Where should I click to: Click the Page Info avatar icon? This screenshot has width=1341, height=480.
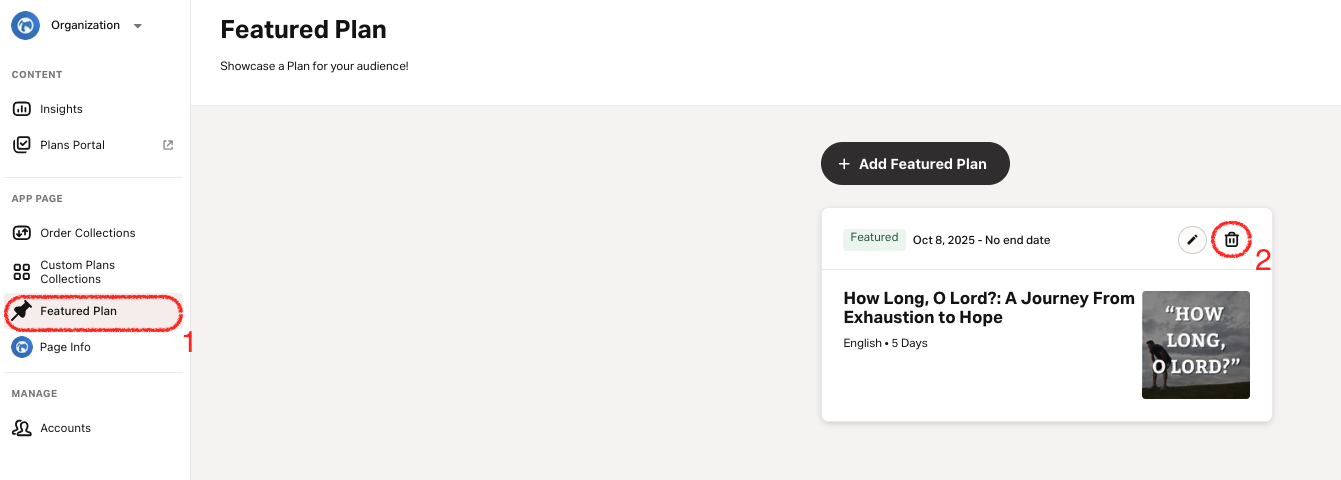pos(21,347)
